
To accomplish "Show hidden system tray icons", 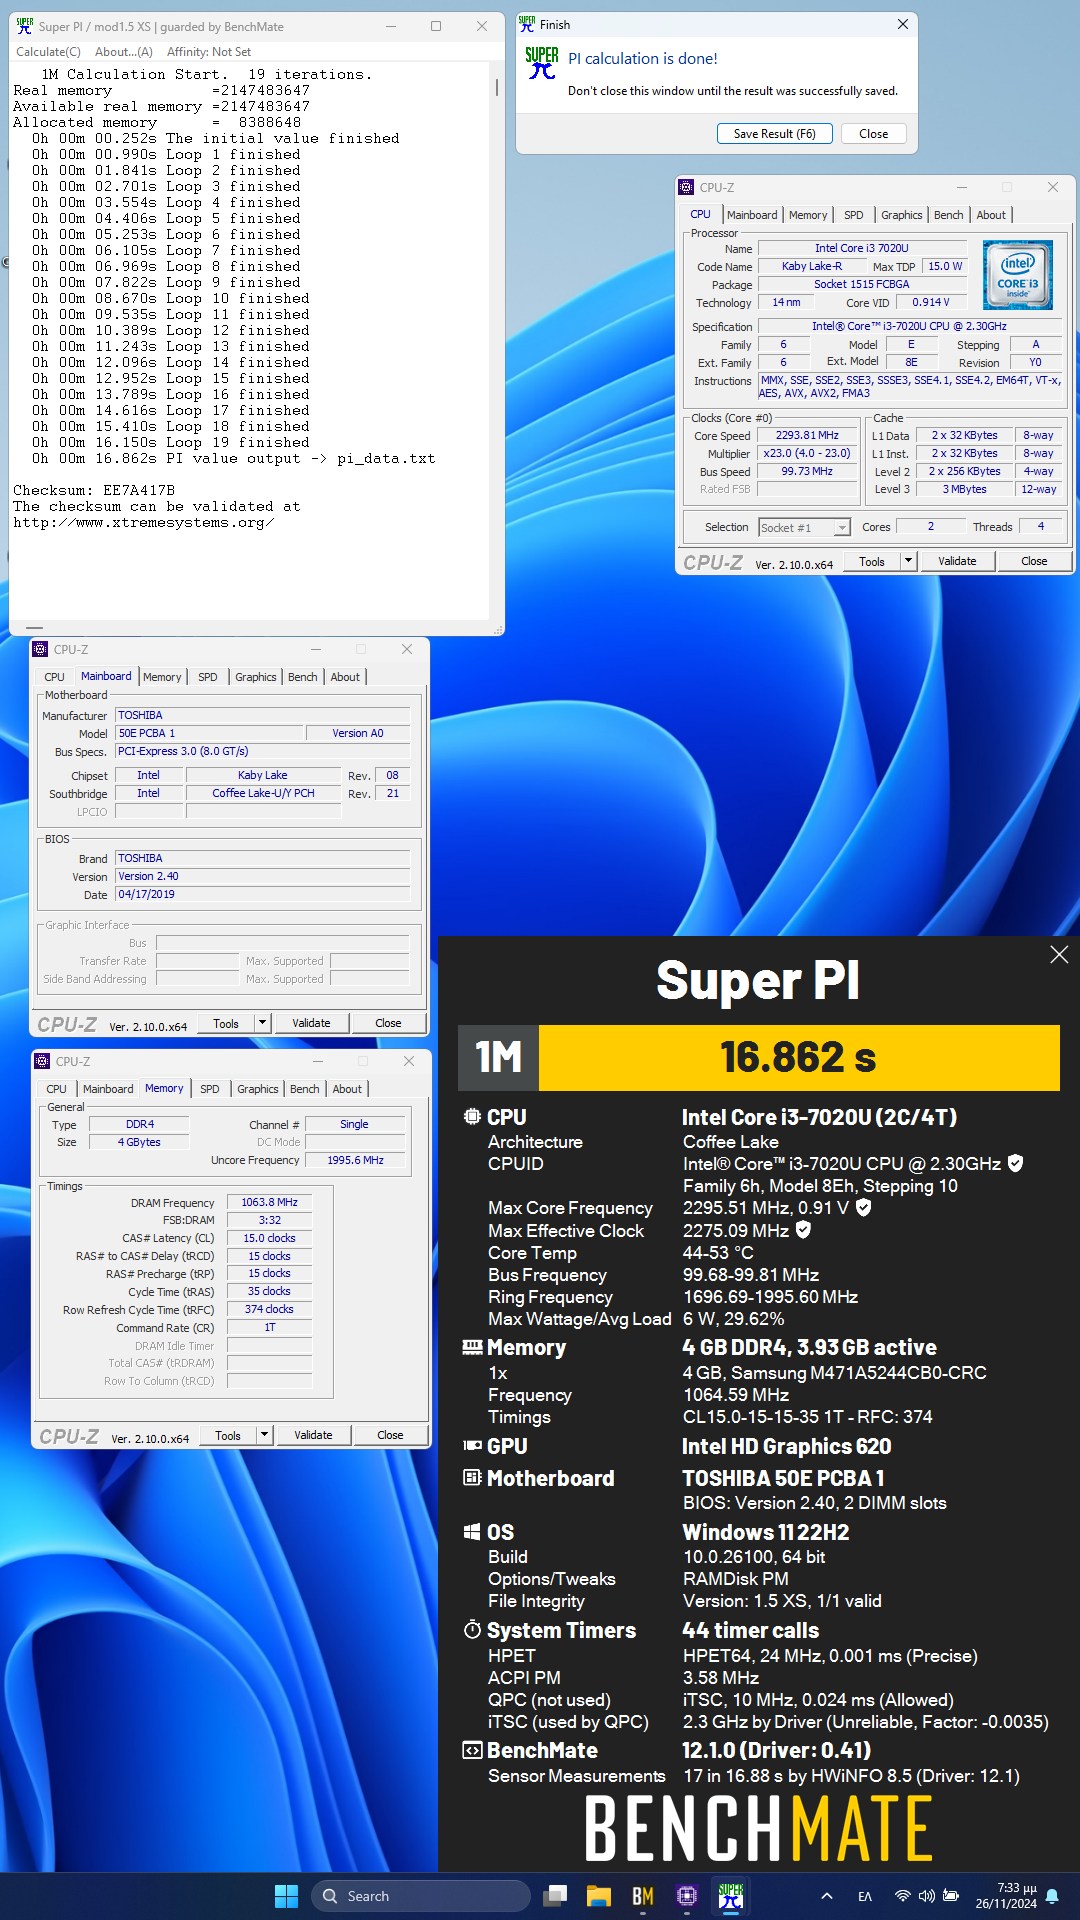I will (827, 1896).
